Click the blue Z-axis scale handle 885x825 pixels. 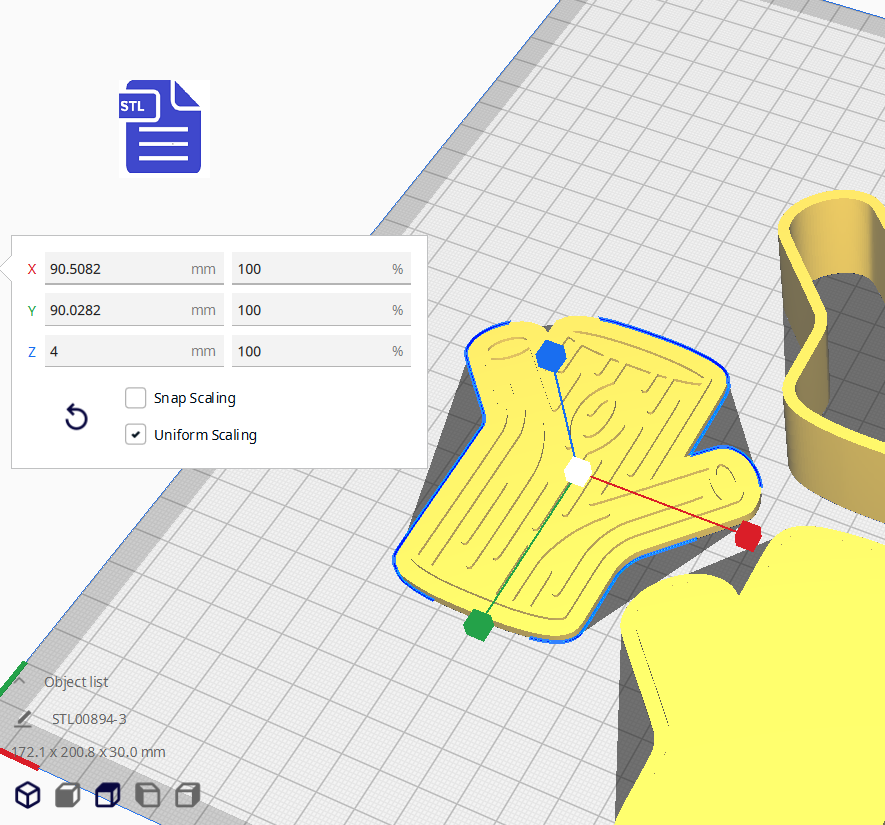click(x=550, y=355)
